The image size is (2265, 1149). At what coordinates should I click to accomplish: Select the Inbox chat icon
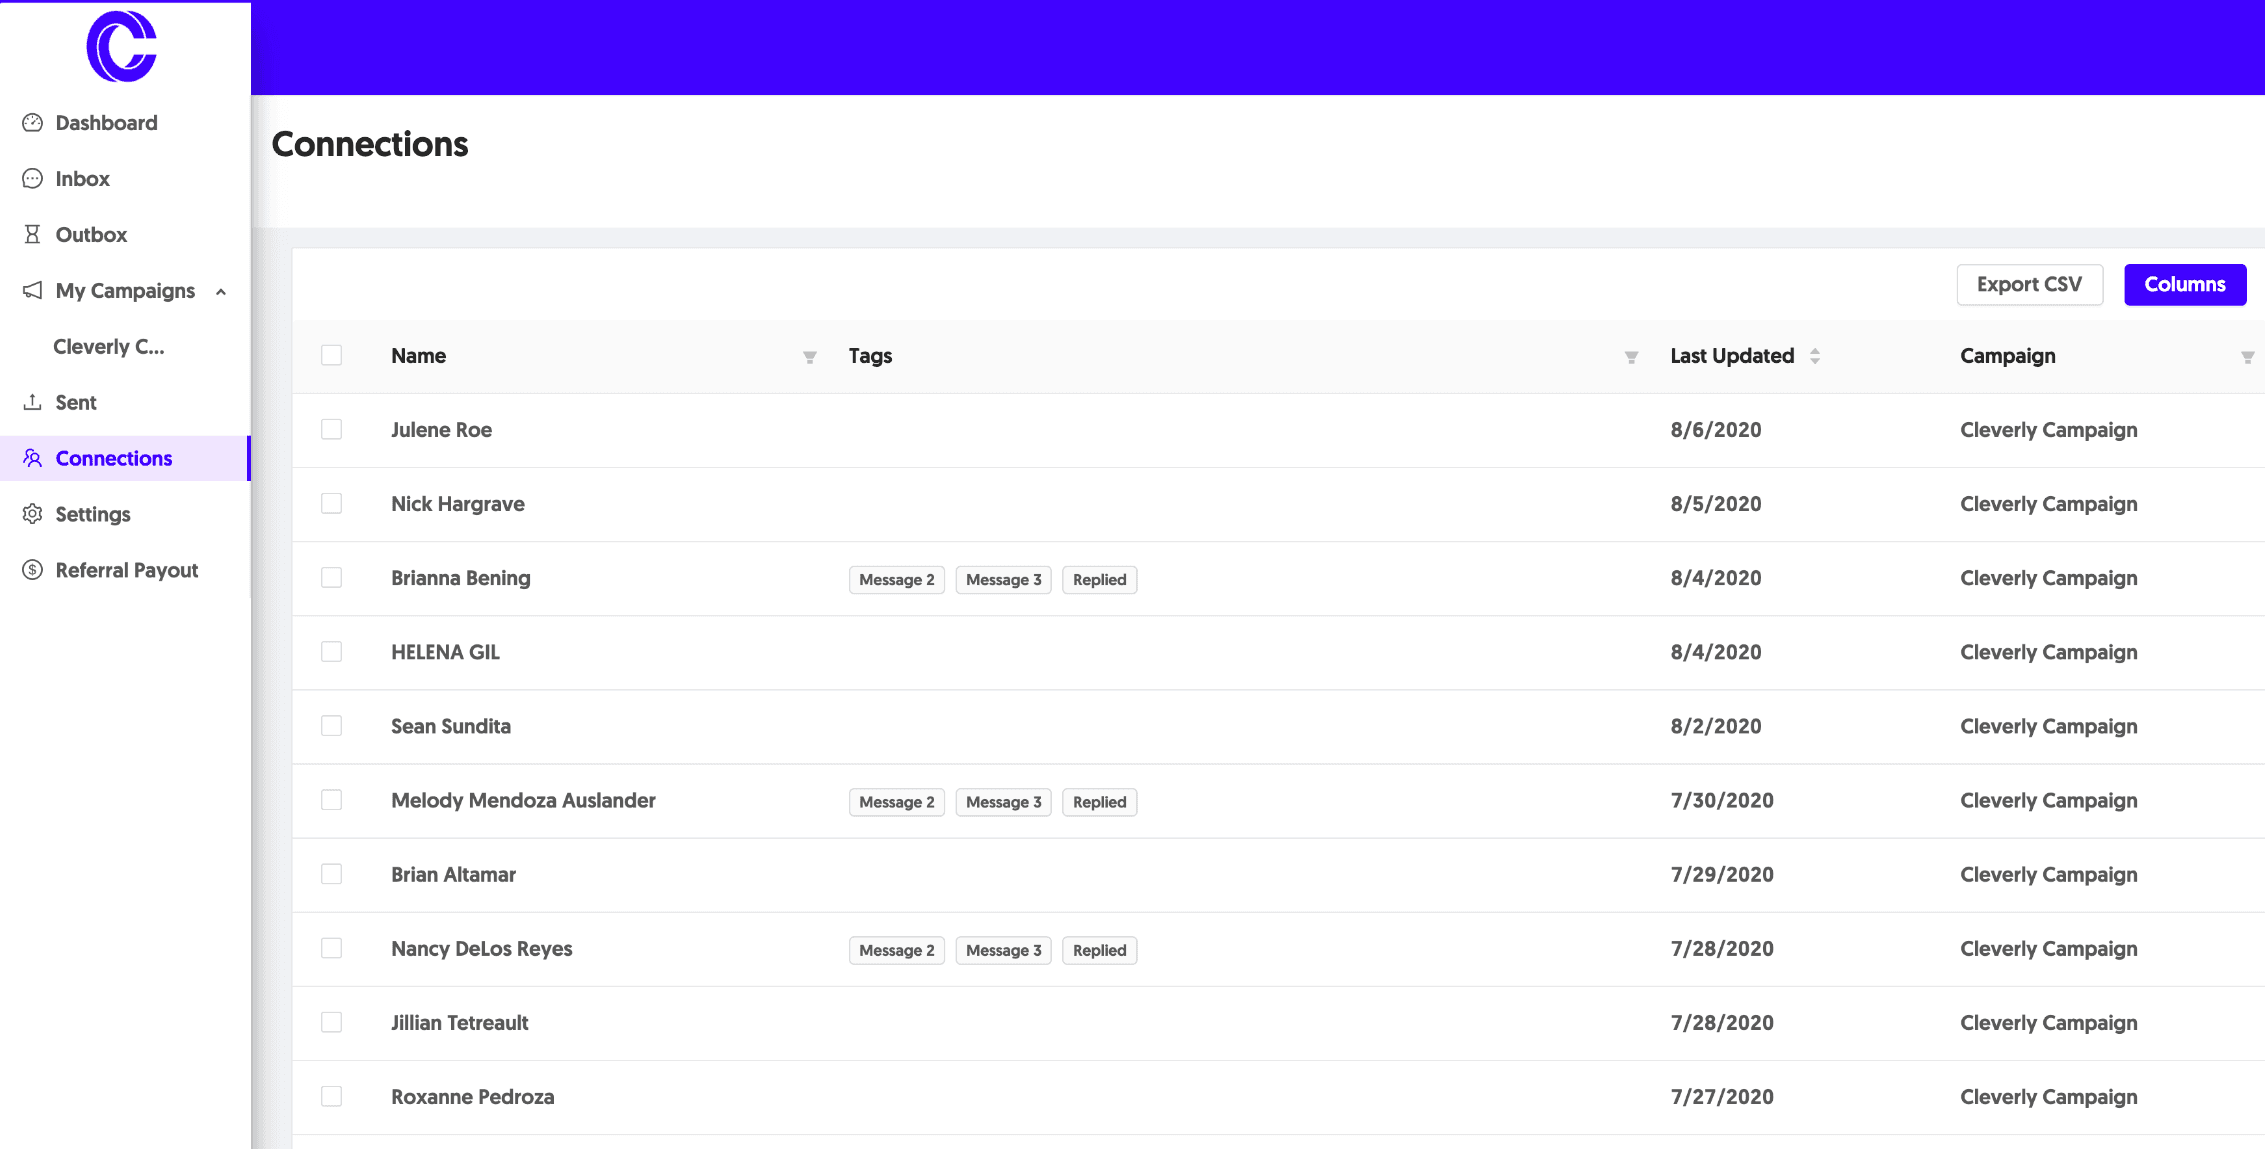click(32, 178)
